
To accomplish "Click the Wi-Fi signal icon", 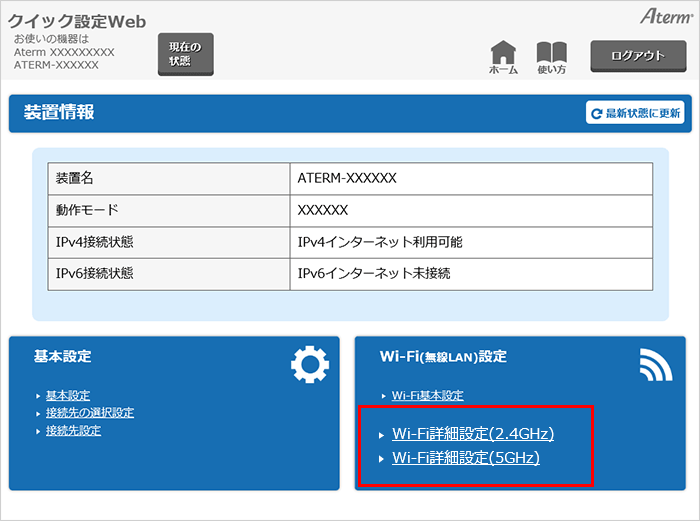I will (x=655, y=365).
